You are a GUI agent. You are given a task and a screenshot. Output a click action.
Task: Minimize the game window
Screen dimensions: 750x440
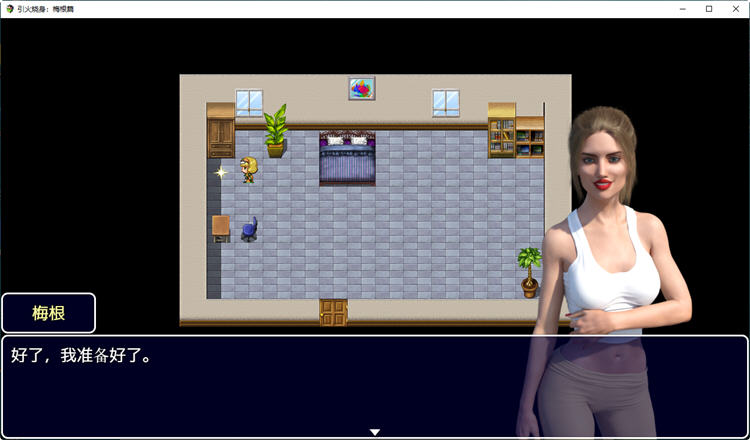tap(680, 8)
